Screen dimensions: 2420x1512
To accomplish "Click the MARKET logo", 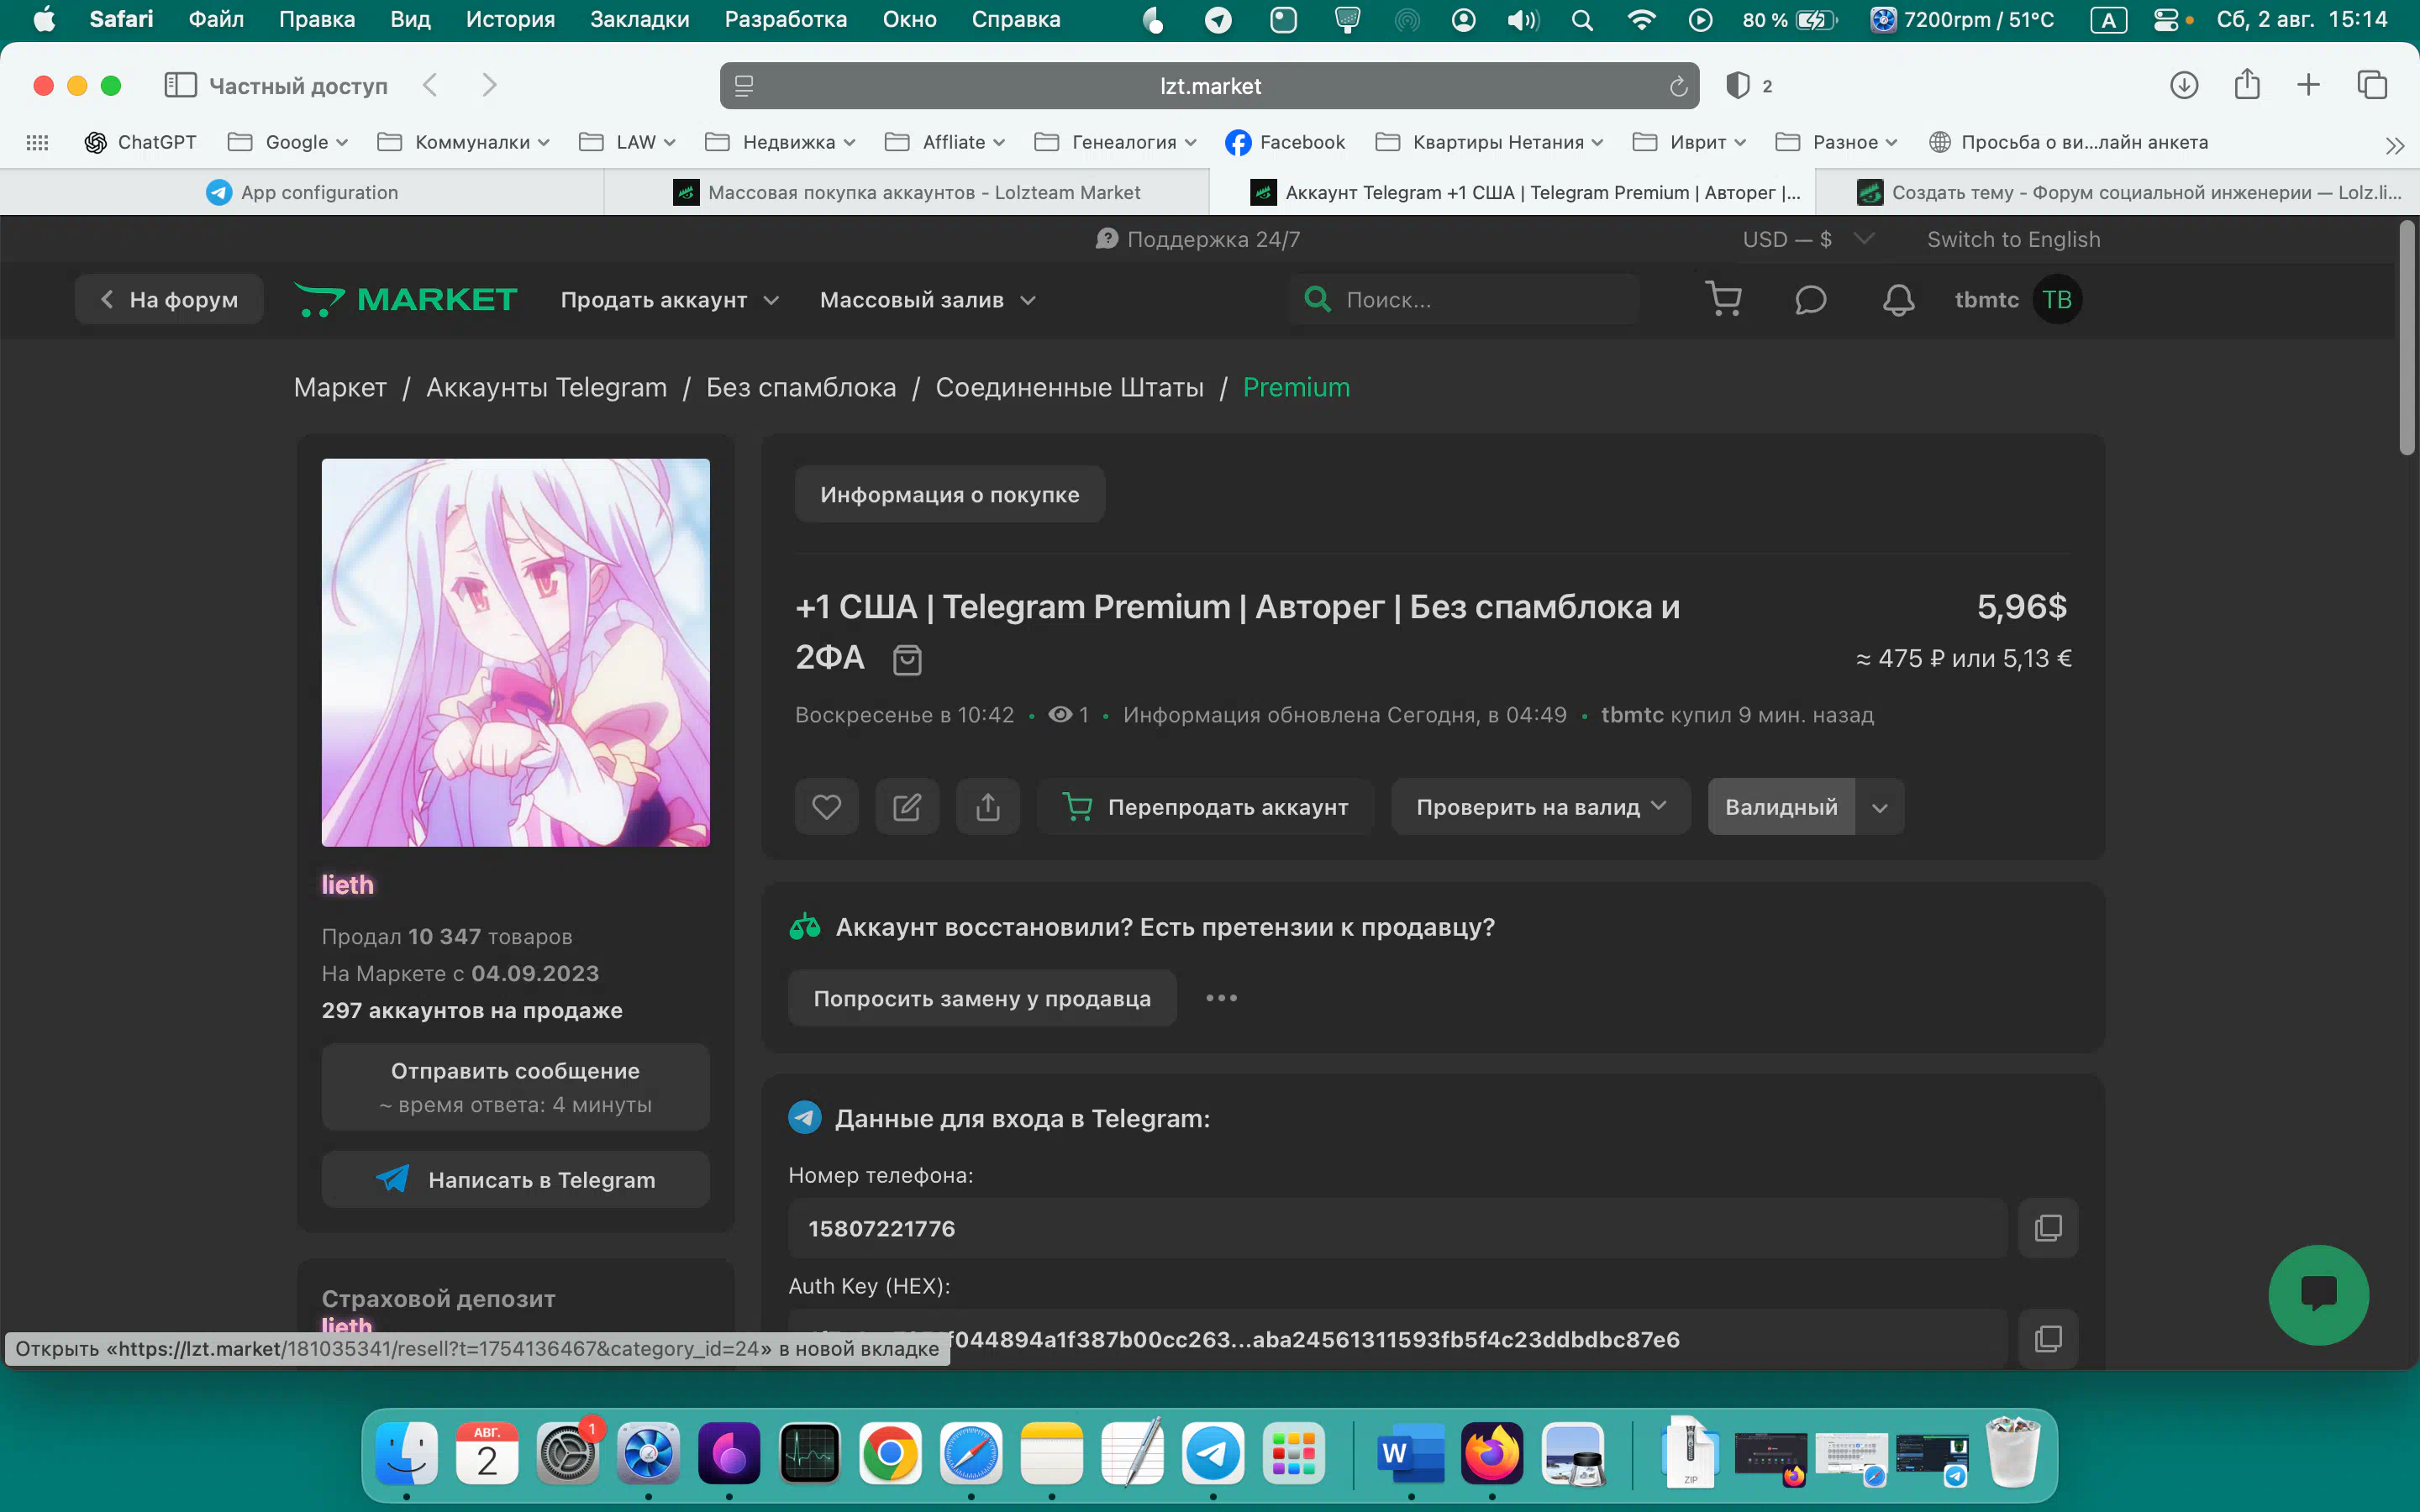I will (x=405, y=300).
